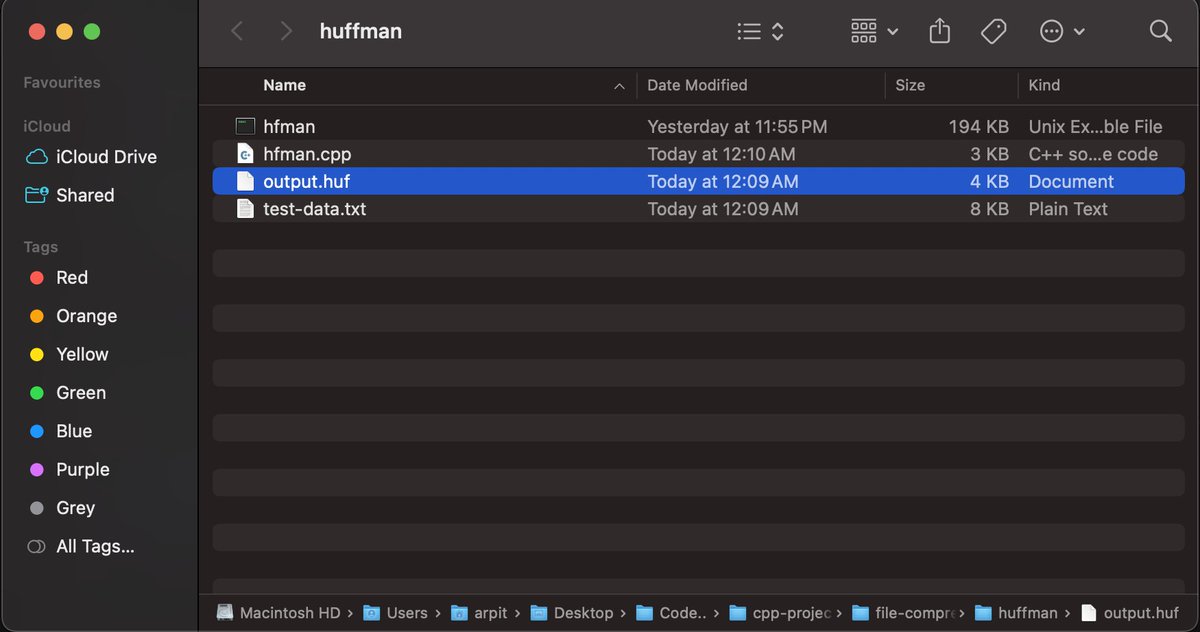Click the Kind value C++ so…e code
Image resolution: width=1200 pixels, height=632 pixels.
pos(1093,154)
